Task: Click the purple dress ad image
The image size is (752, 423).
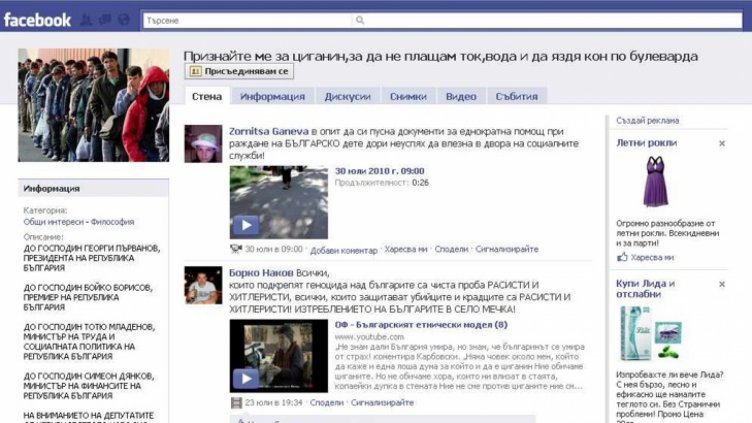Action: 655,182
